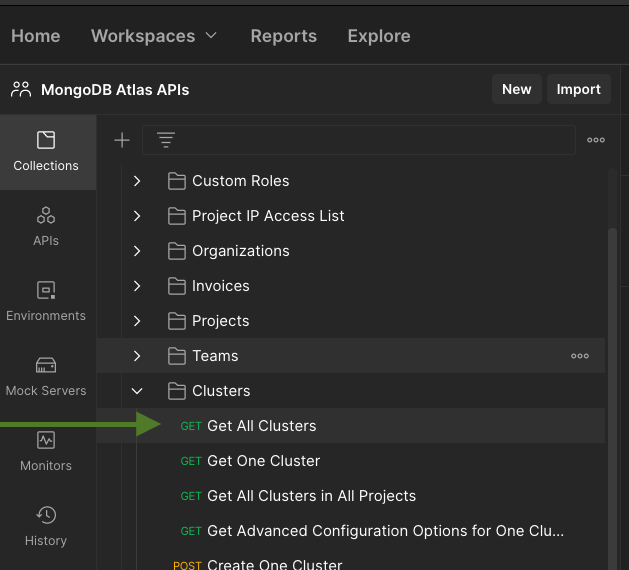The image size is (629, 570).
Task: Open the Get All Clusters request
Action: 351,426
